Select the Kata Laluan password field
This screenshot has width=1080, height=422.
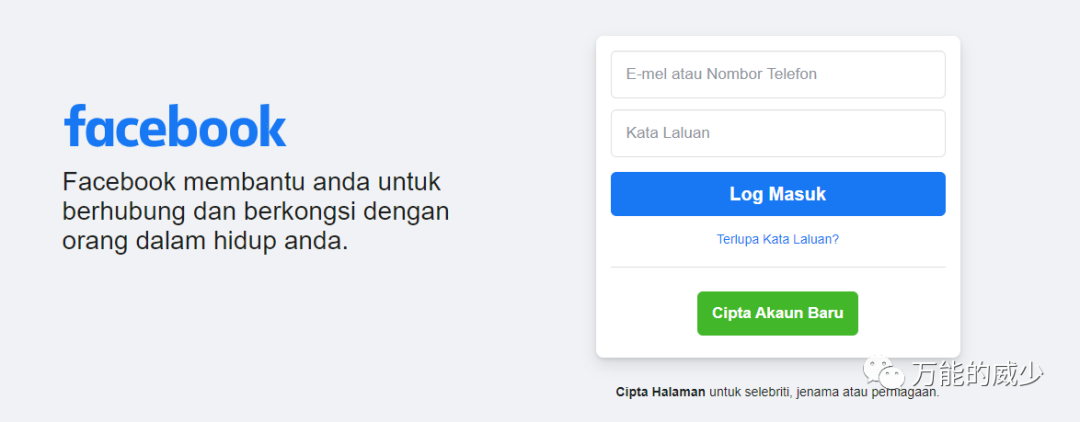[778, 133]
